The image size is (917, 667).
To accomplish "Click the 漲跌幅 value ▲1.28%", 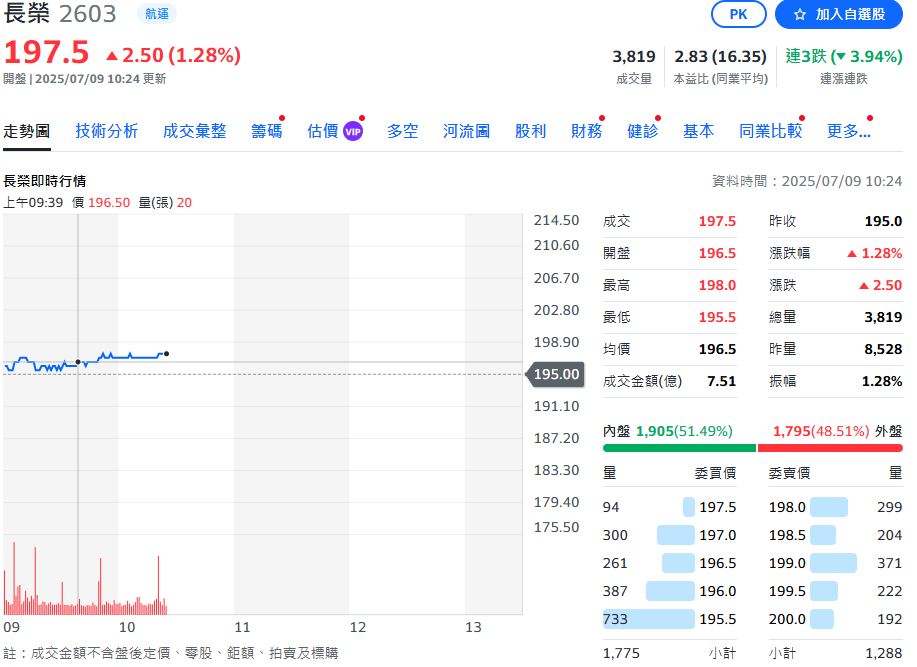I will click(875, 253).
